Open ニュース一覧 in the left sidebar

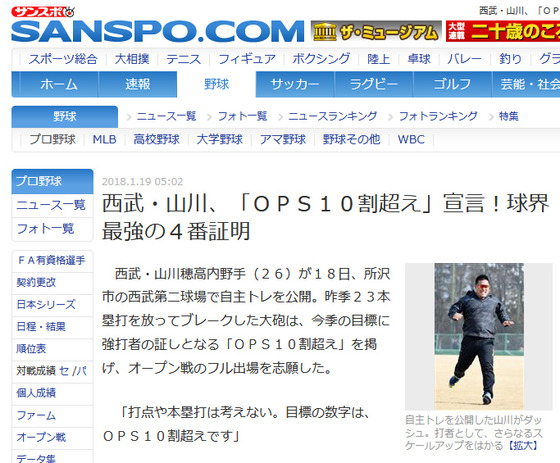pos(51,205)
